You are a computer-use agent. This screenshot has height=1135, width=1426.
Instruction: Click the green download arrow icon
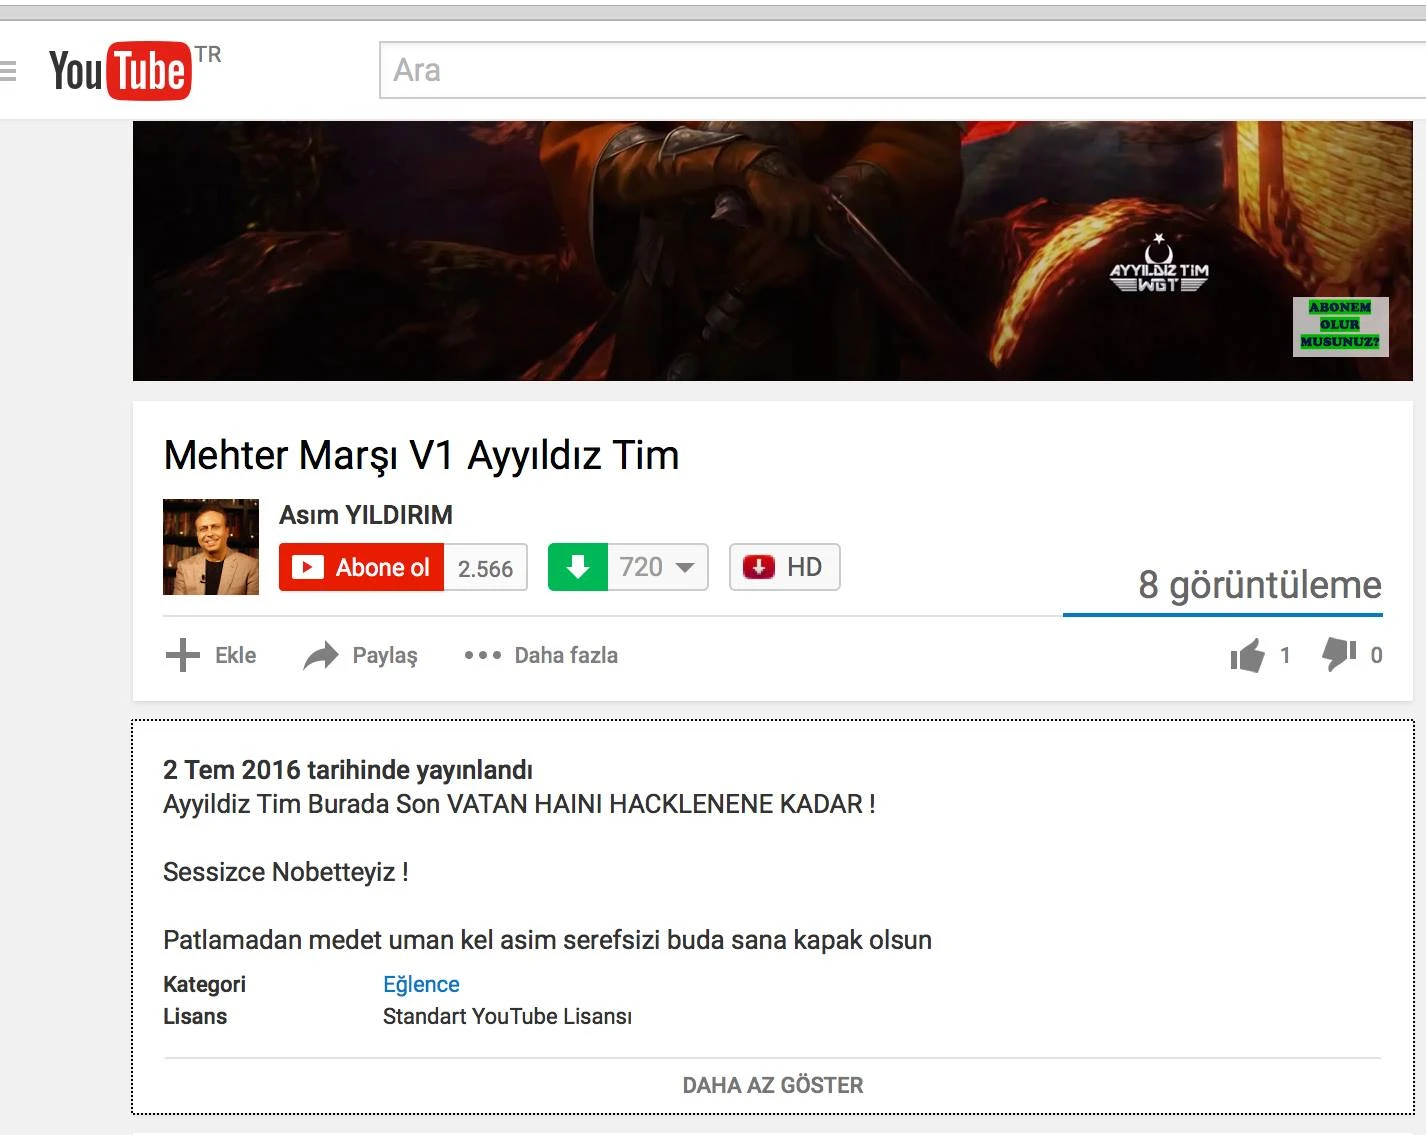point(578,566)
